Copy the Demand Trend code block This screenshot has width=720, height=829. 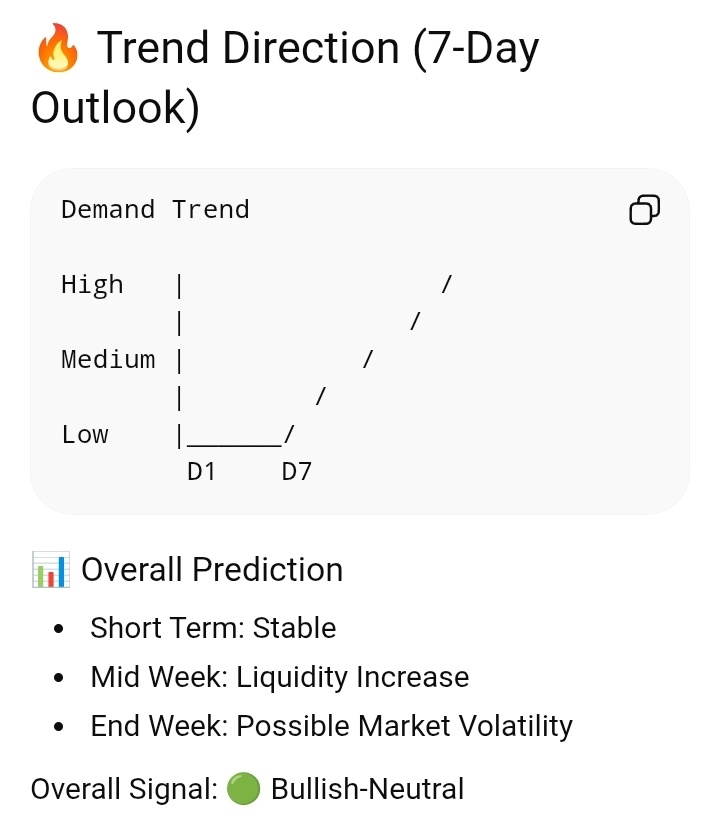pos(644,210)
